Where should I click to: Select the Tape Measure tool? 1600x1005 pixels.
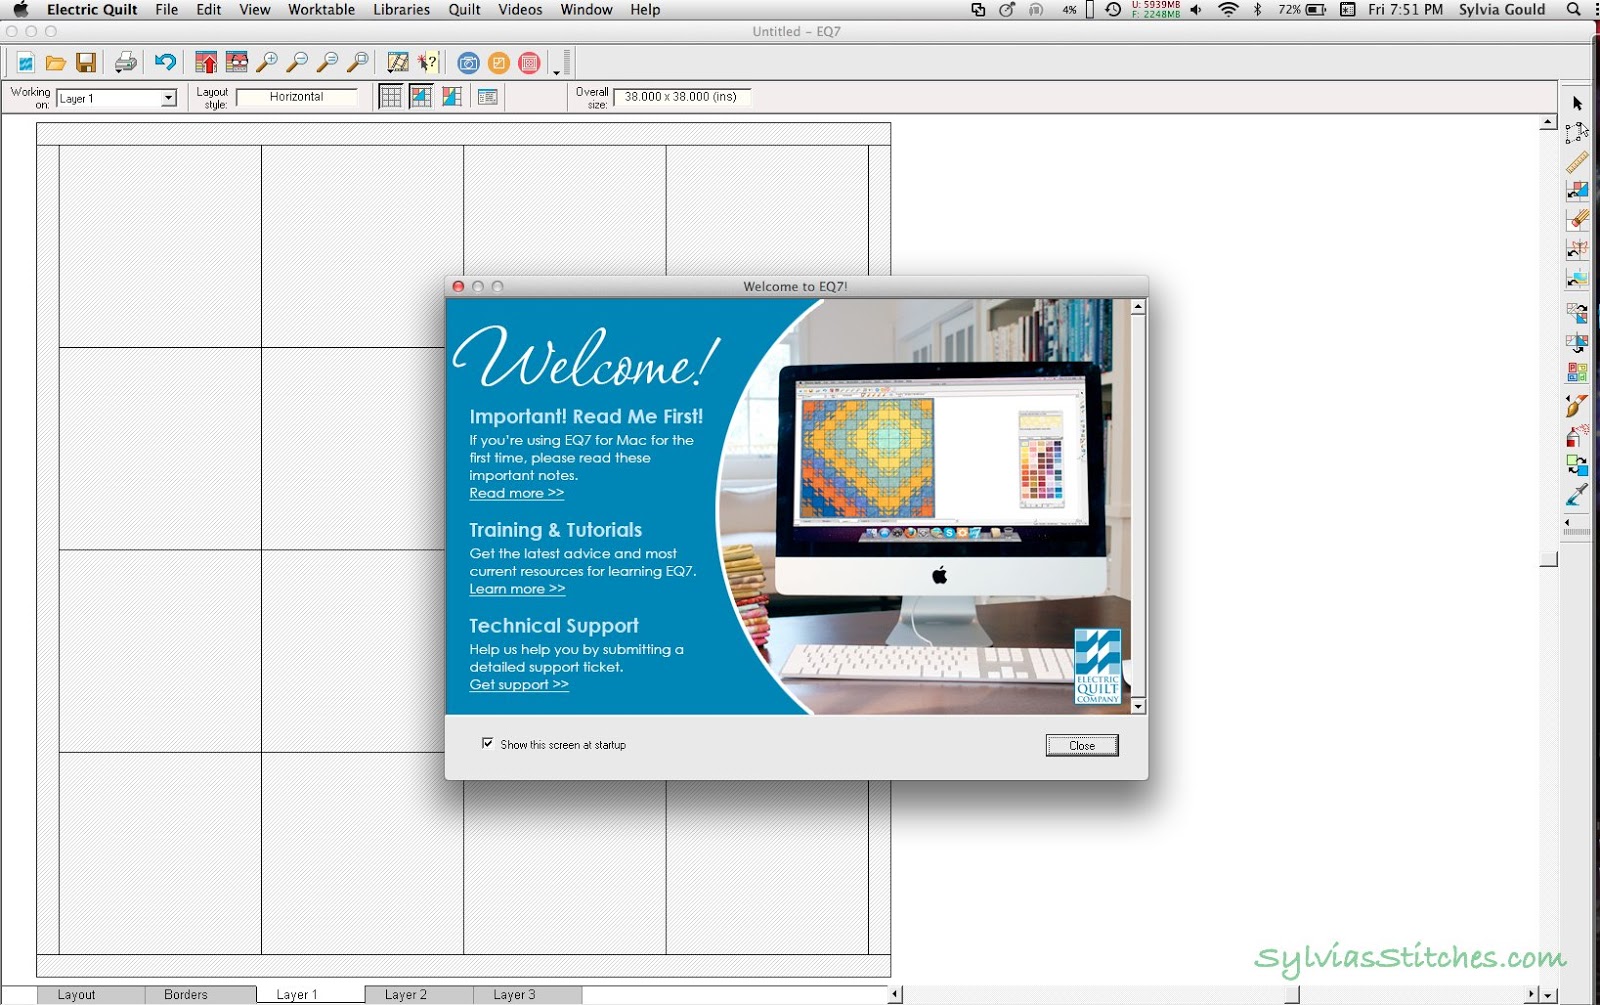[x=1577, y=162]
